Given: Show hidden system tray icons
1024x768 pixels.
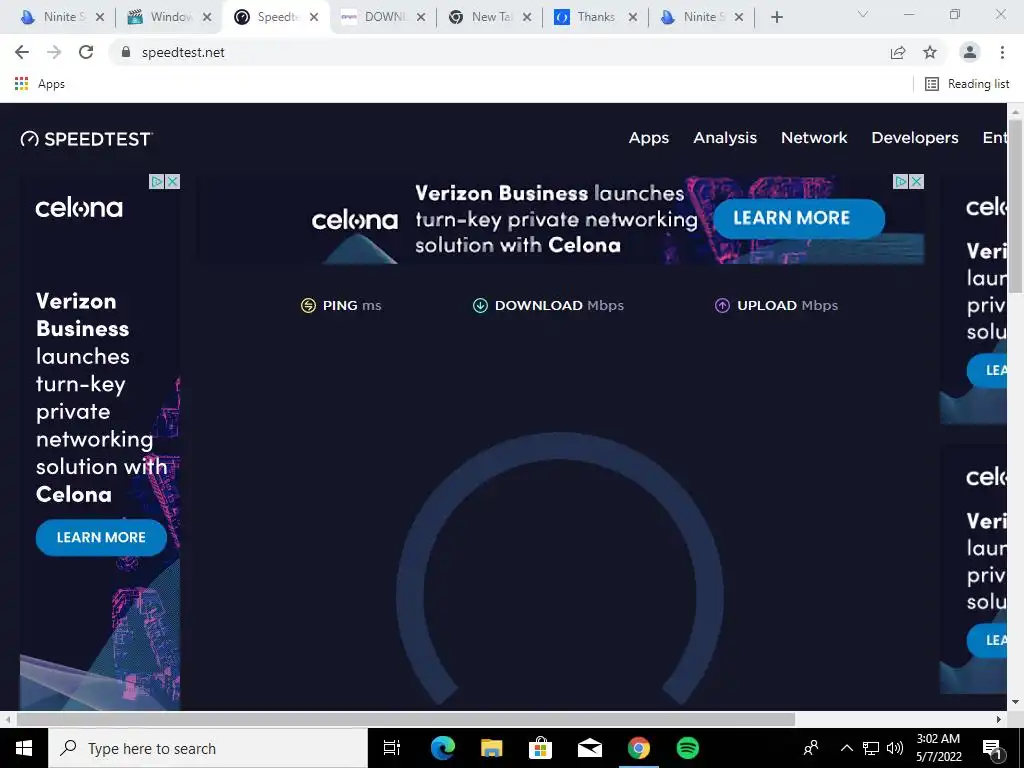Looking at the screenshot, I should [x=846, y=748].
